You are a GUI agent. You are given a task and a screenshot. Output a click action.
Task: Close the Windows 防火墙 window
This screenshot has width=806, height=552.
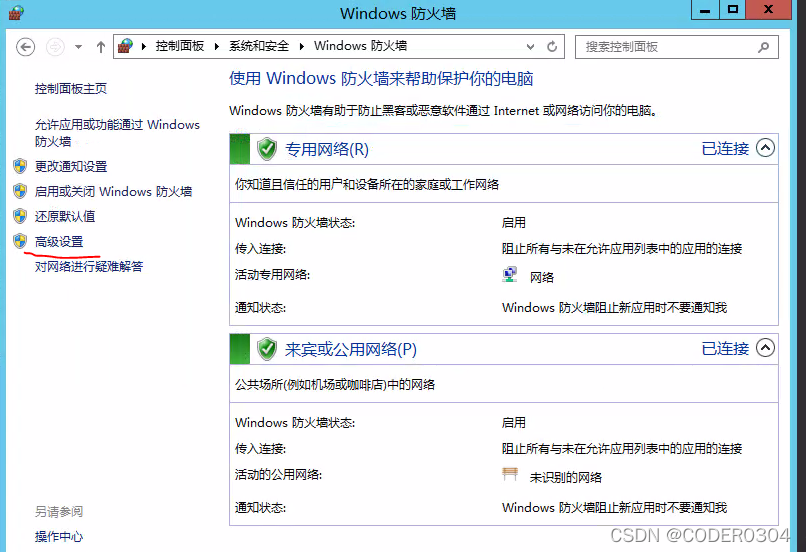click(x=768, y=10)
